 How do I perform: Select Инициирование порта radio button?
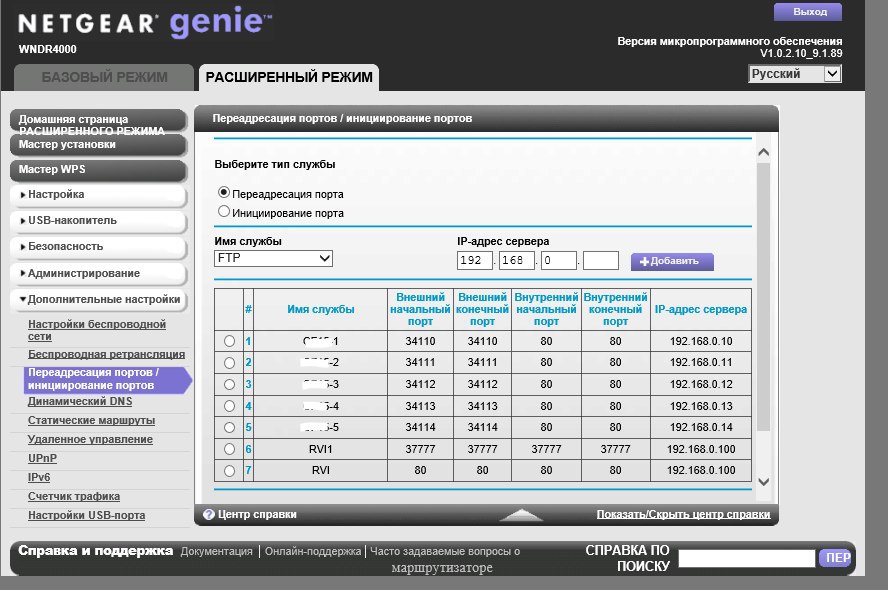tap(224, 212)
